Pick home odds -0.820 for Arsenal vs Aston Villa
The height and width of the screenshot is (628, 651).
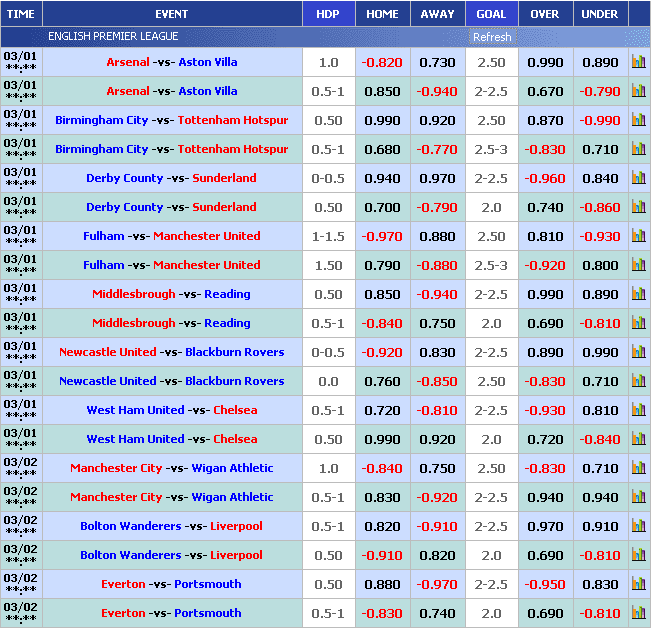382,63
